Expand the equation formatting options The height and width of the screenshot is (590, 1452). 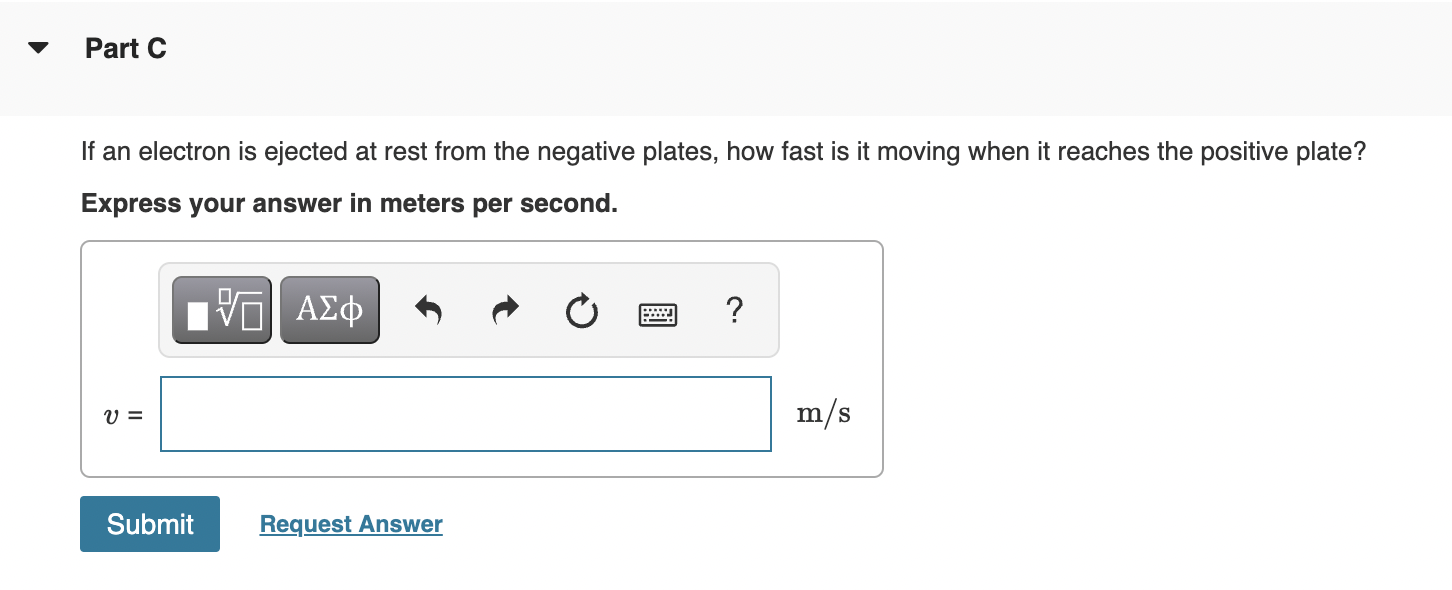pos(221,309)
